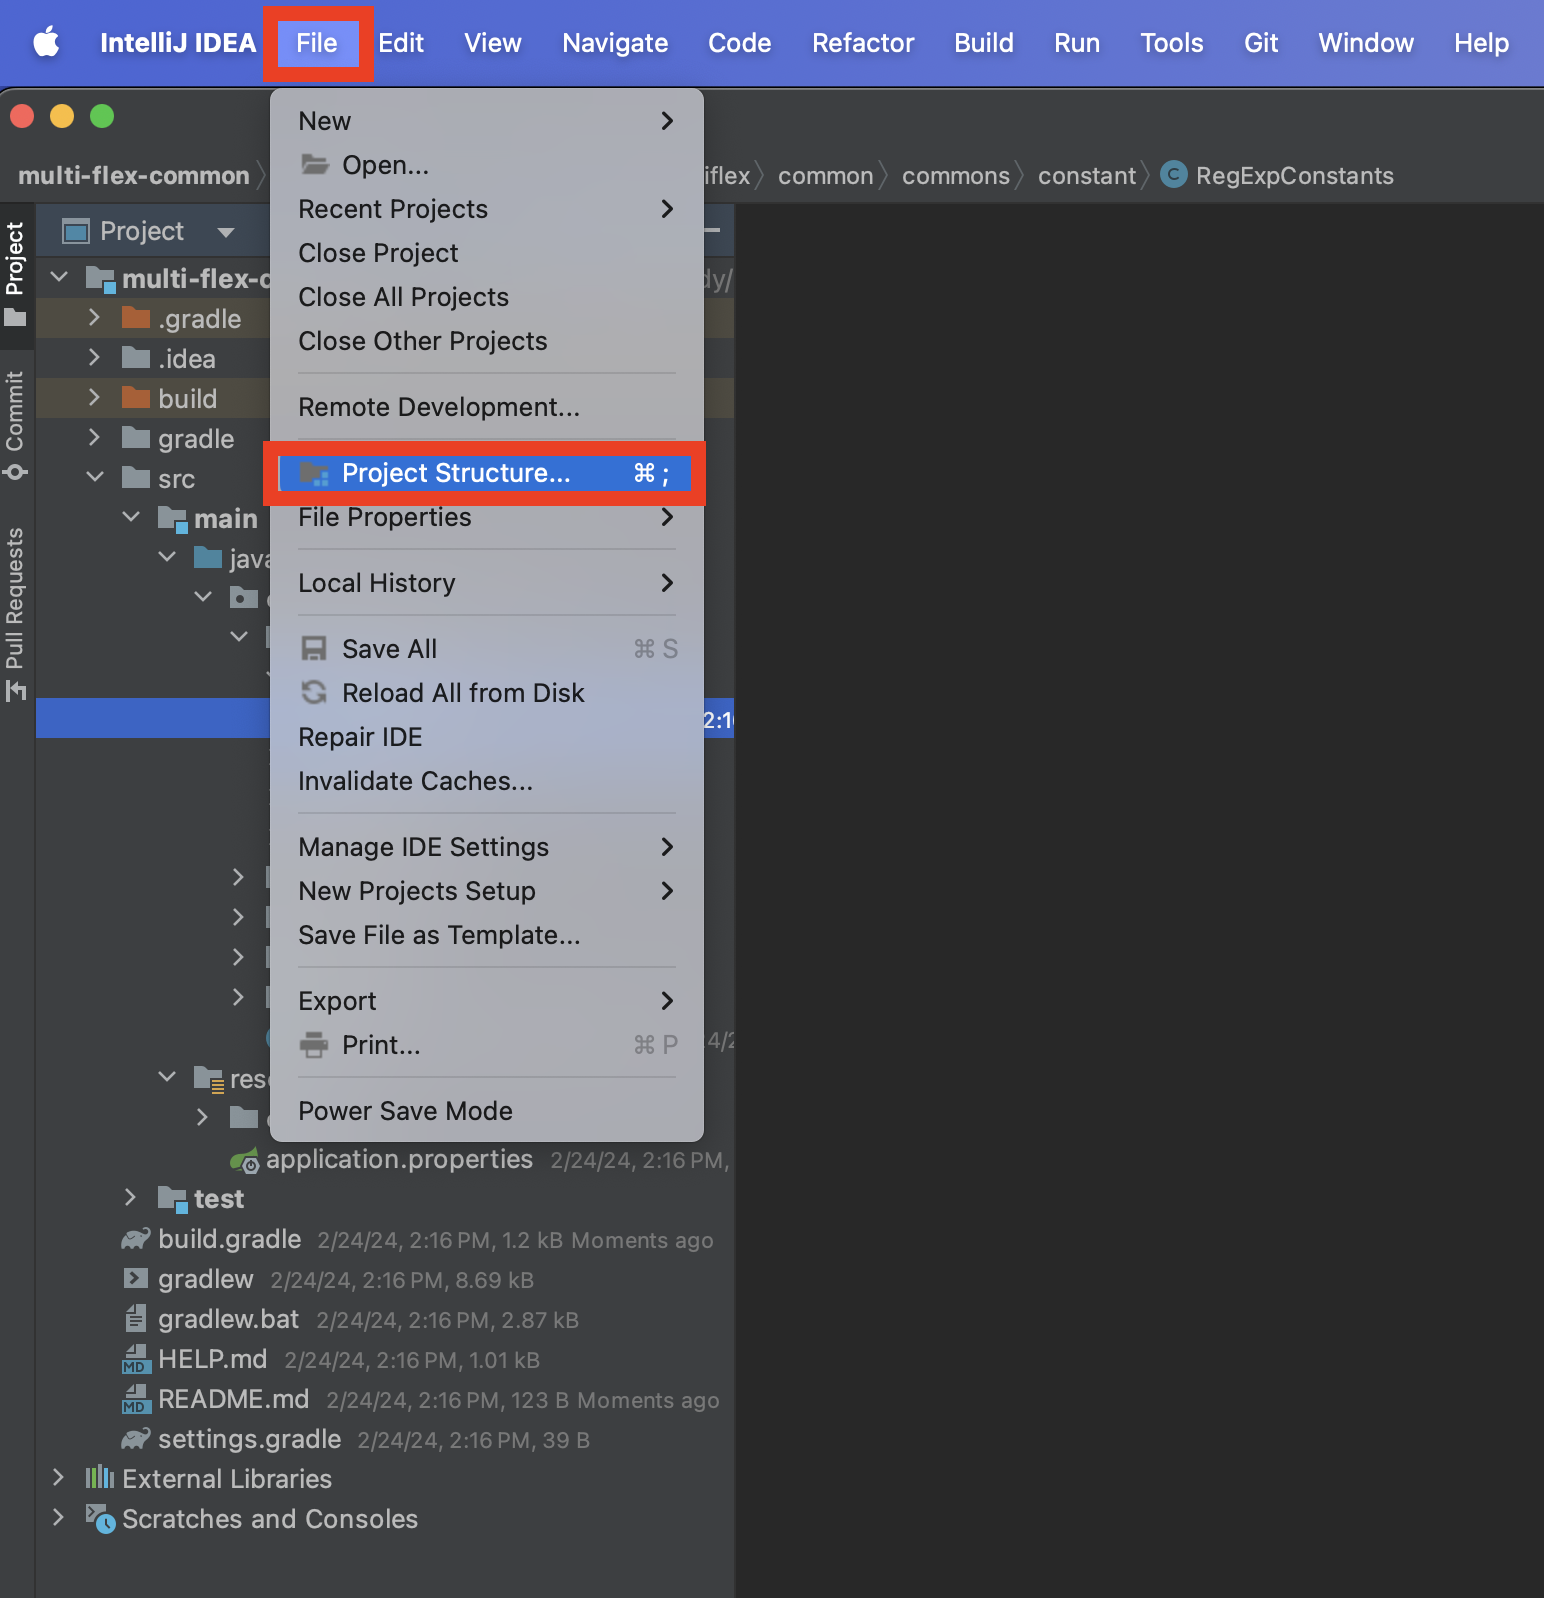This screenshot has width=1544, height=1598.
Task: Click the Apple logo menu
Action: pos(46,43)
